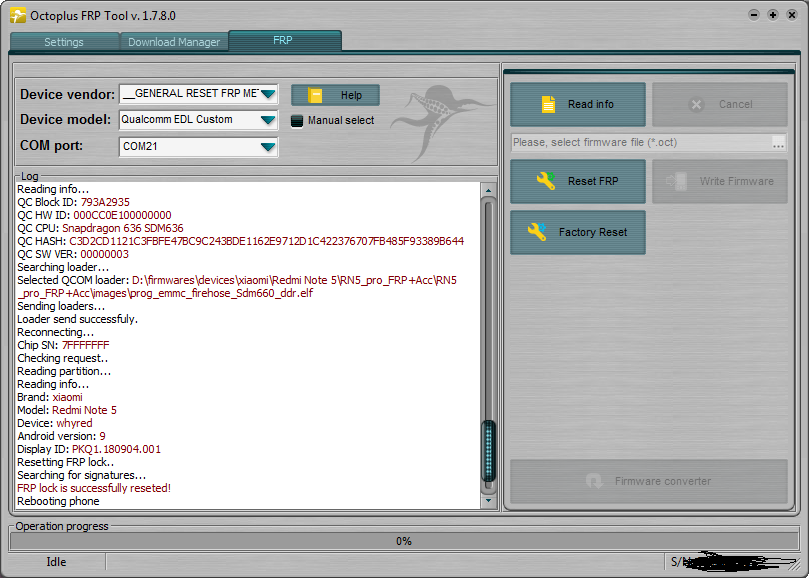Switch to the Settings tab

coord(64,42)
